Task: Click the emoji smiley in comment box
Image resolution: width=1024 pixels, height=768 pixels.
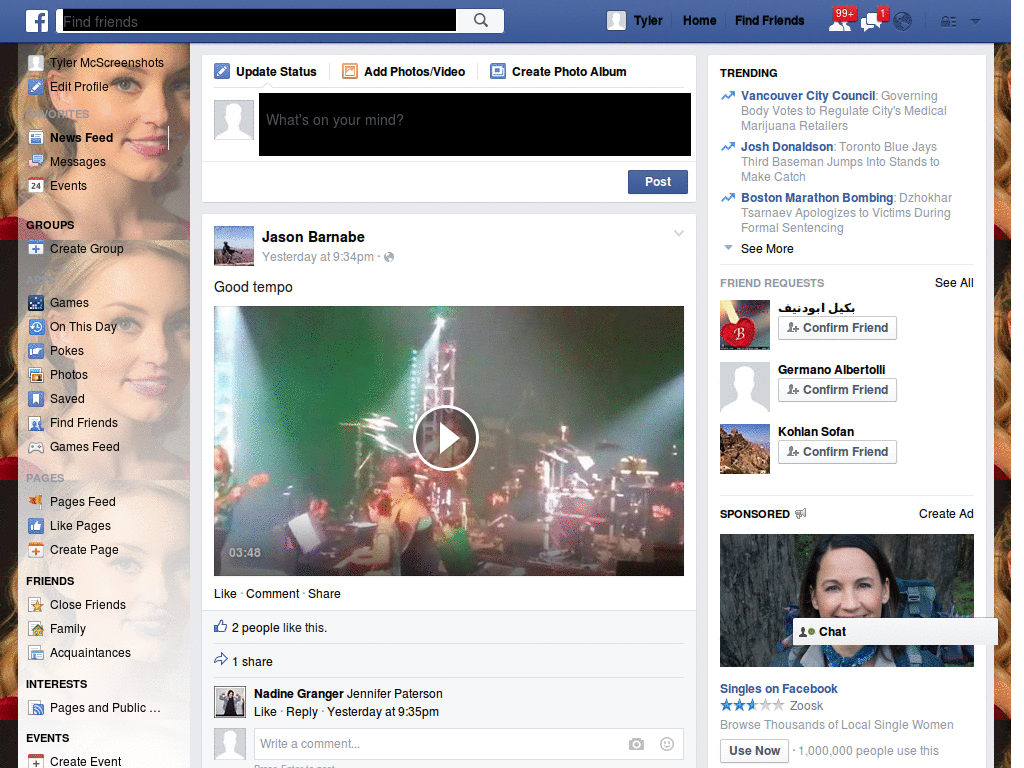Action: tap(666, 744)
